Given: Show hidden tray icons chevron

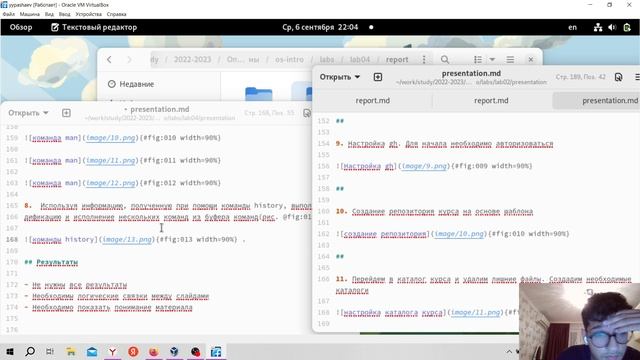Looking at the screenshot, I should (509, 351).
